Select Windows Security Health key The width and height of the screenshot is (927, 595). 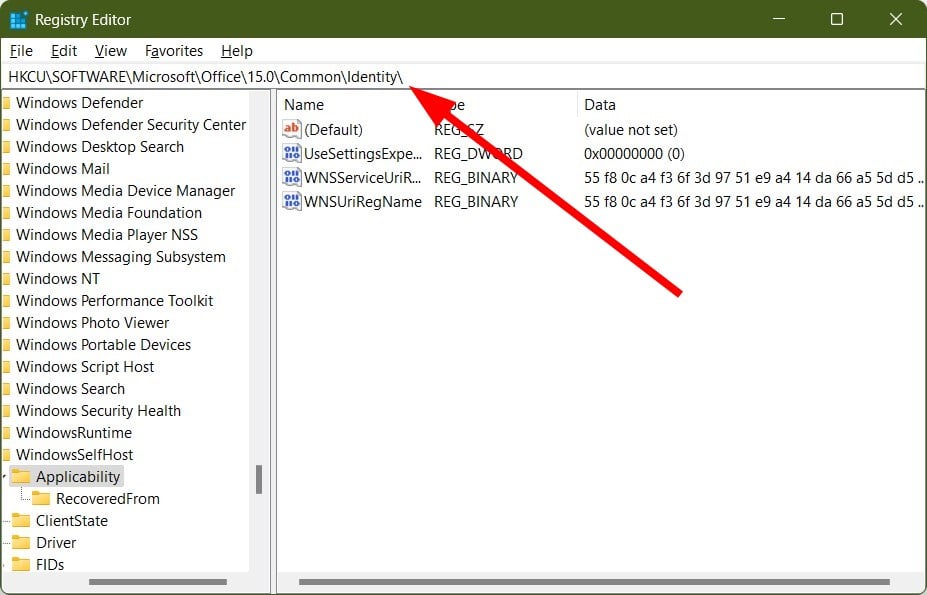[x=98, y=410]
